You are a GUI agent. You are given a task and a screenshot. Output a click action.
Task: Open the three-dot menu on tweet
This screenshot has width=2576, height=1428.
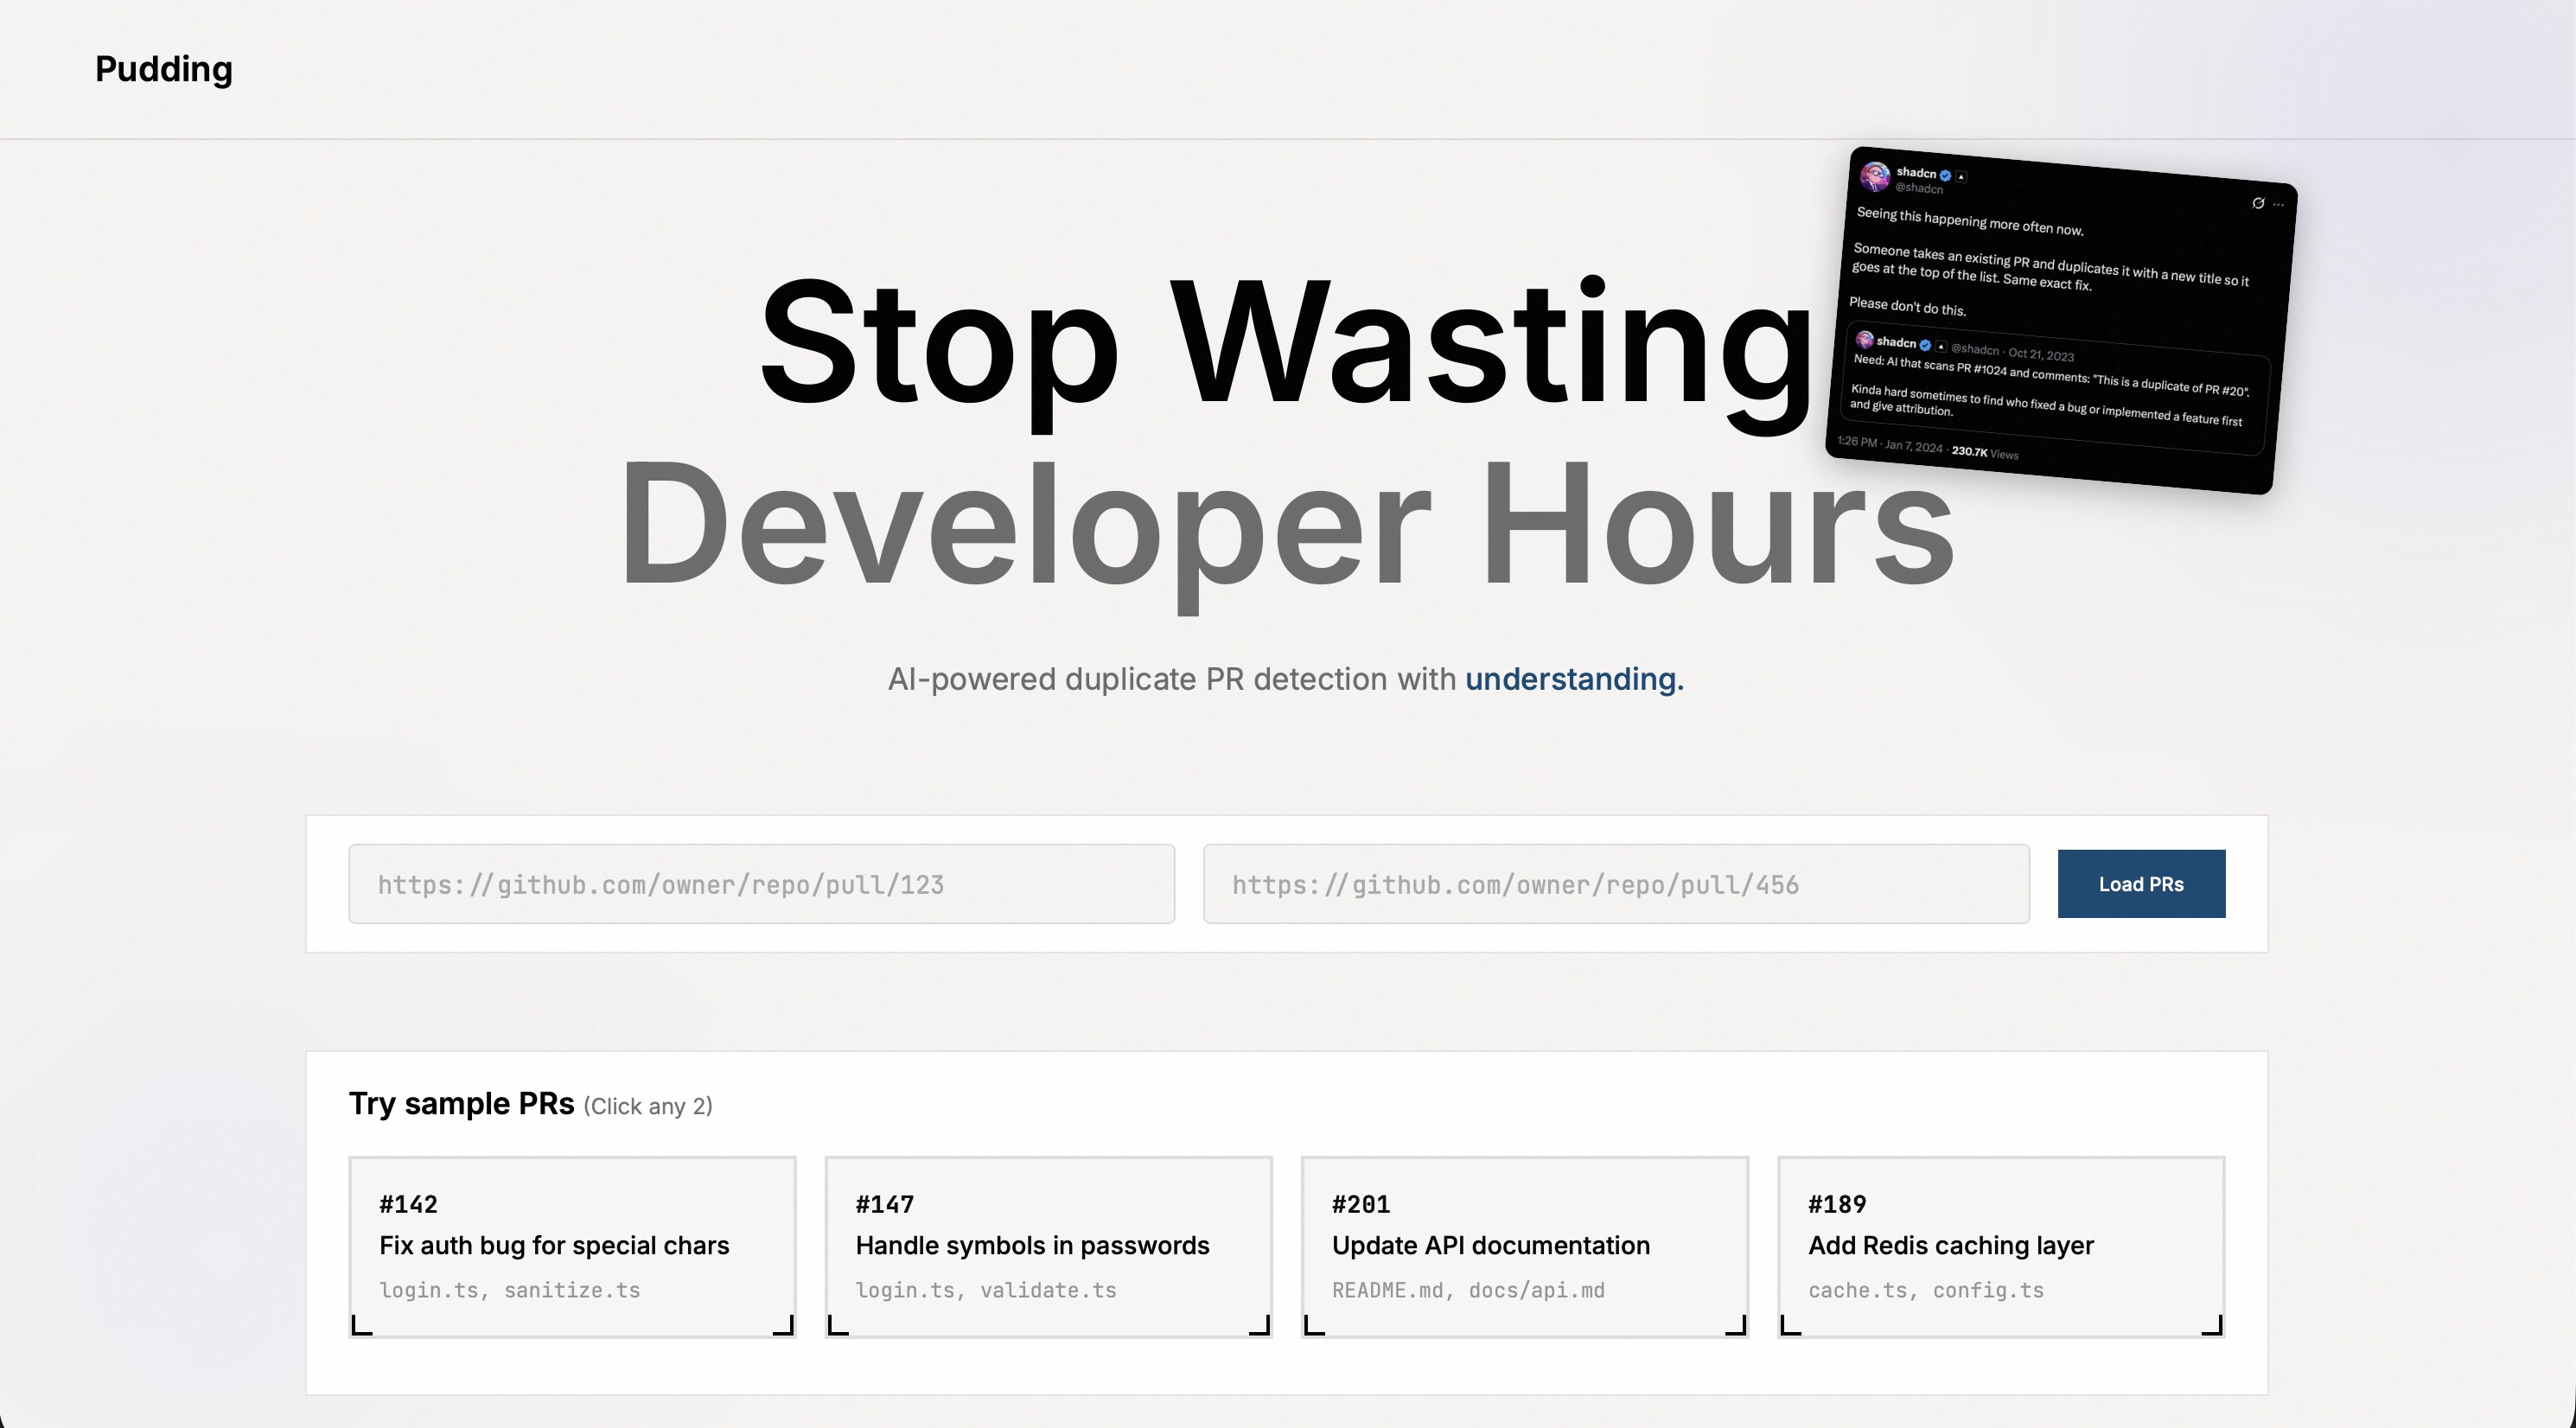coord(2278,205)
